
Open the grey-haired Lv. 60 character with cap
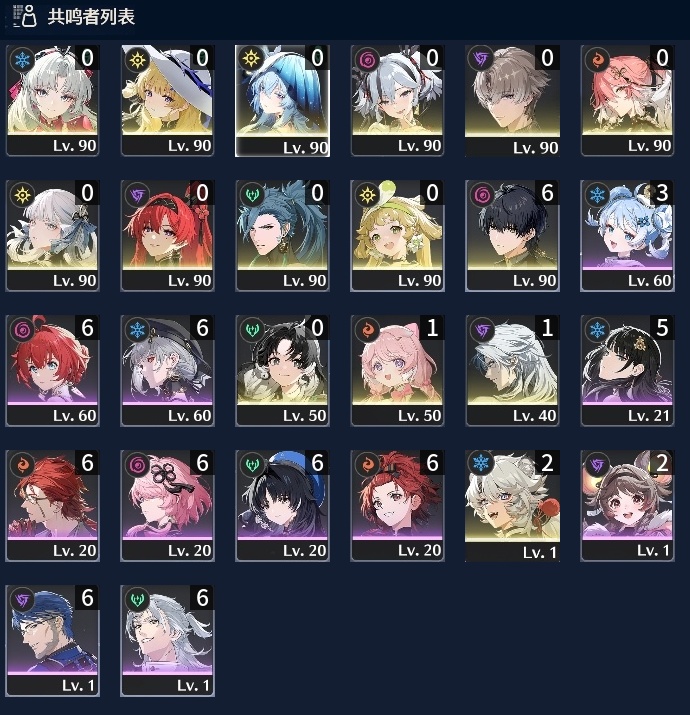167,370
